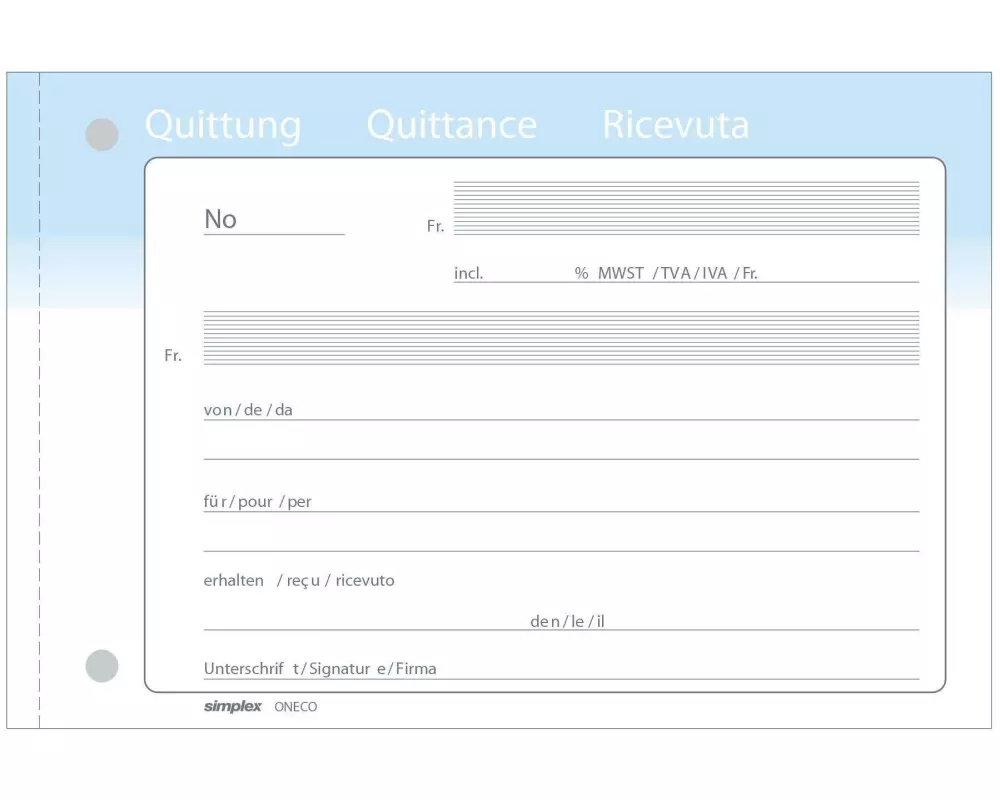
Task: Click the dashed perforation line on left edge
Action: pos(40,400)
